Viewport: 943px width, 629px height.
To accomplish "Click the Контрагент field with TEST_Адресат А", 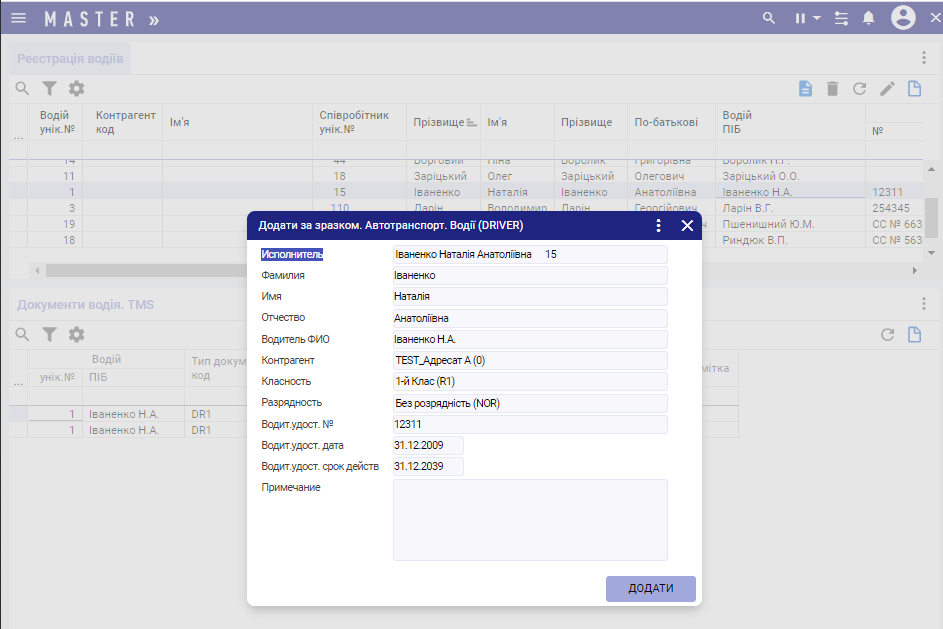I will tap(530, 361).
